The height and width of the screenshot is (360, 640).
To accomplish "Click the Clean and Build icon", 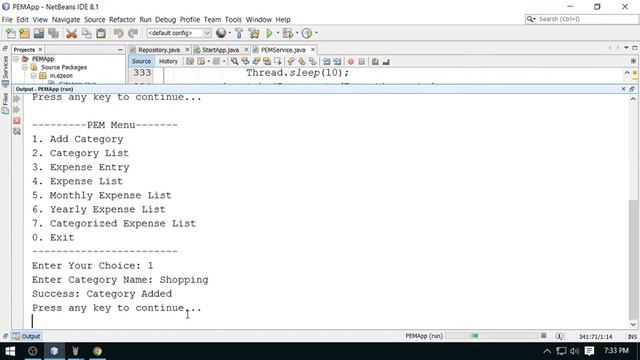I will point(254,33).
